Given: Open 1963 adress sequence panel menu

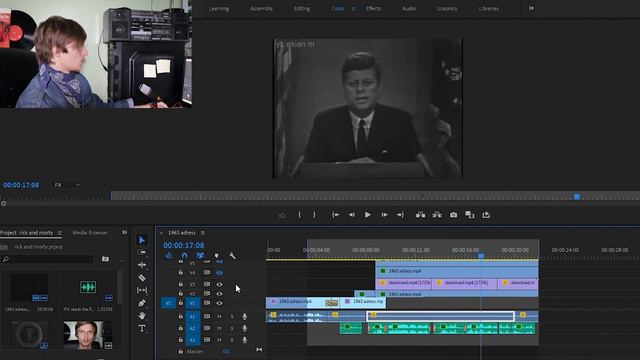Looking at the screenshot, I should [202, 233].
